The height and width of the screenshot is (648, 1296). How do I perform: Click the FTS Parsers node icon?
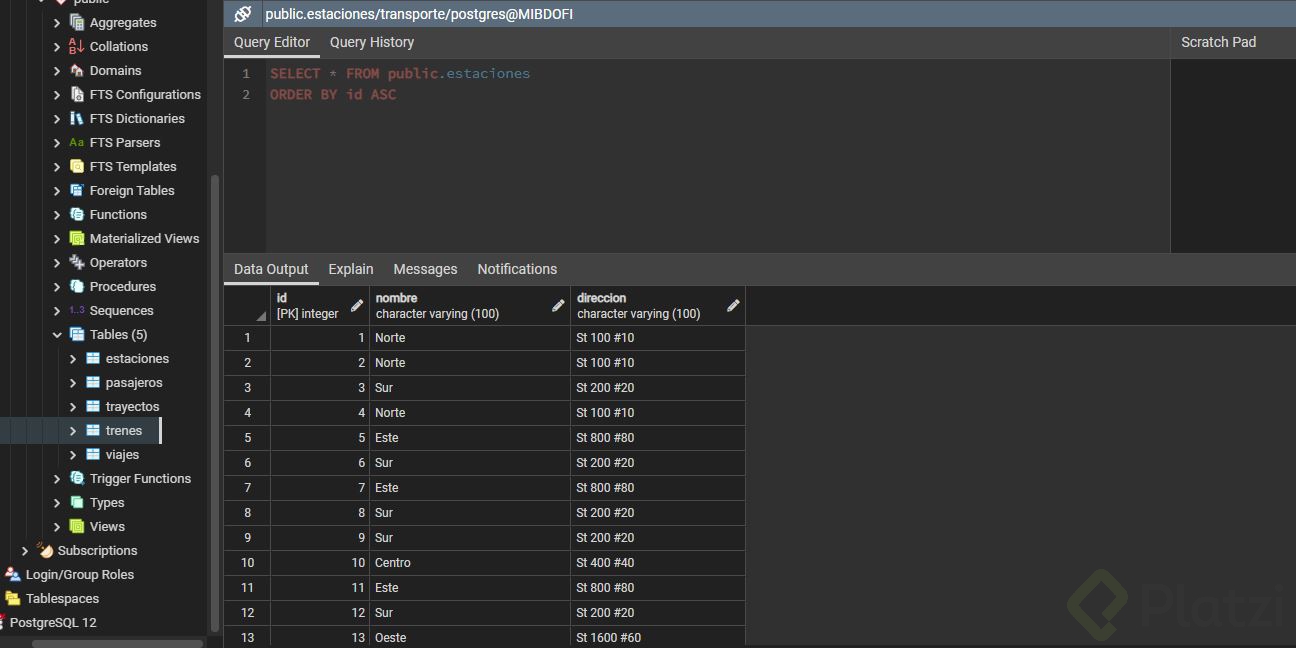coord(77,142)
